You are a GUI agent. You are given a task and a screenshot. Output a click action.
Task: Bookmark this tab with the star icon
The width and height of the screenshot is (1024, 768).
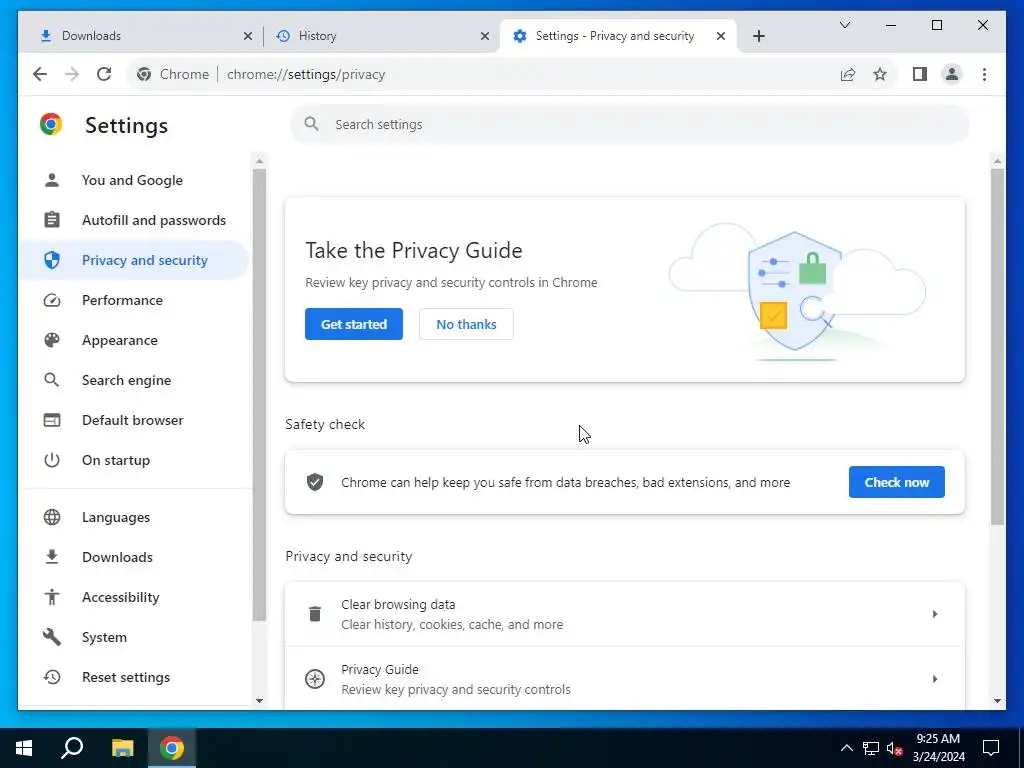click(x=880, y=74)
